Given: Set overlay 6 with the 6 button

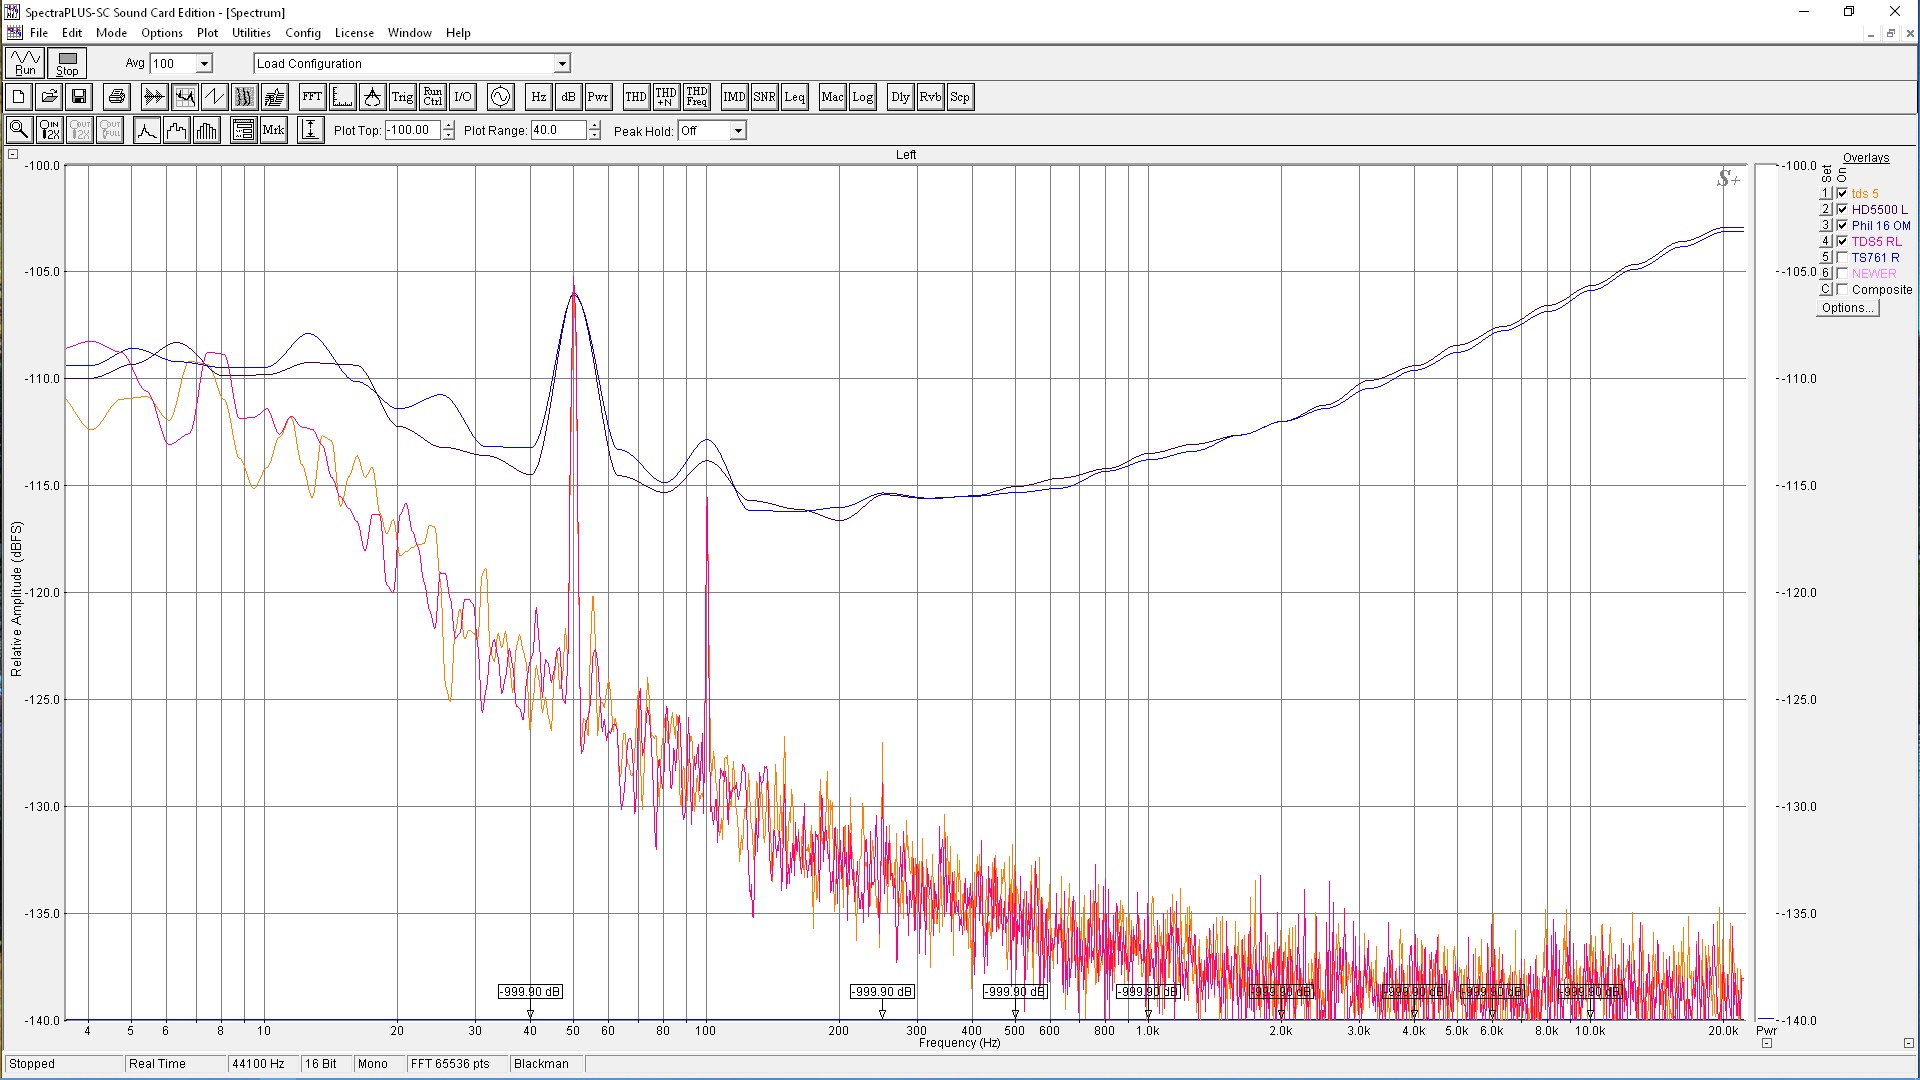Looking at the screenshot, I should tap(1825, 274).
